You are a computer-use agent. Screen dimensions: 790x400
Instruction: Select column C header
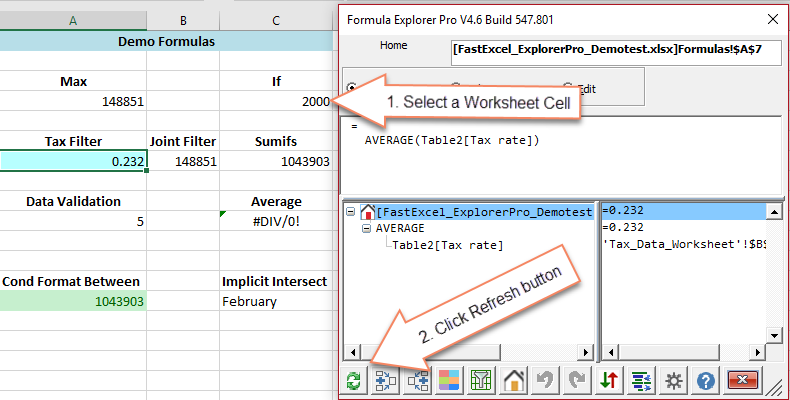click(x=276, y=21)
